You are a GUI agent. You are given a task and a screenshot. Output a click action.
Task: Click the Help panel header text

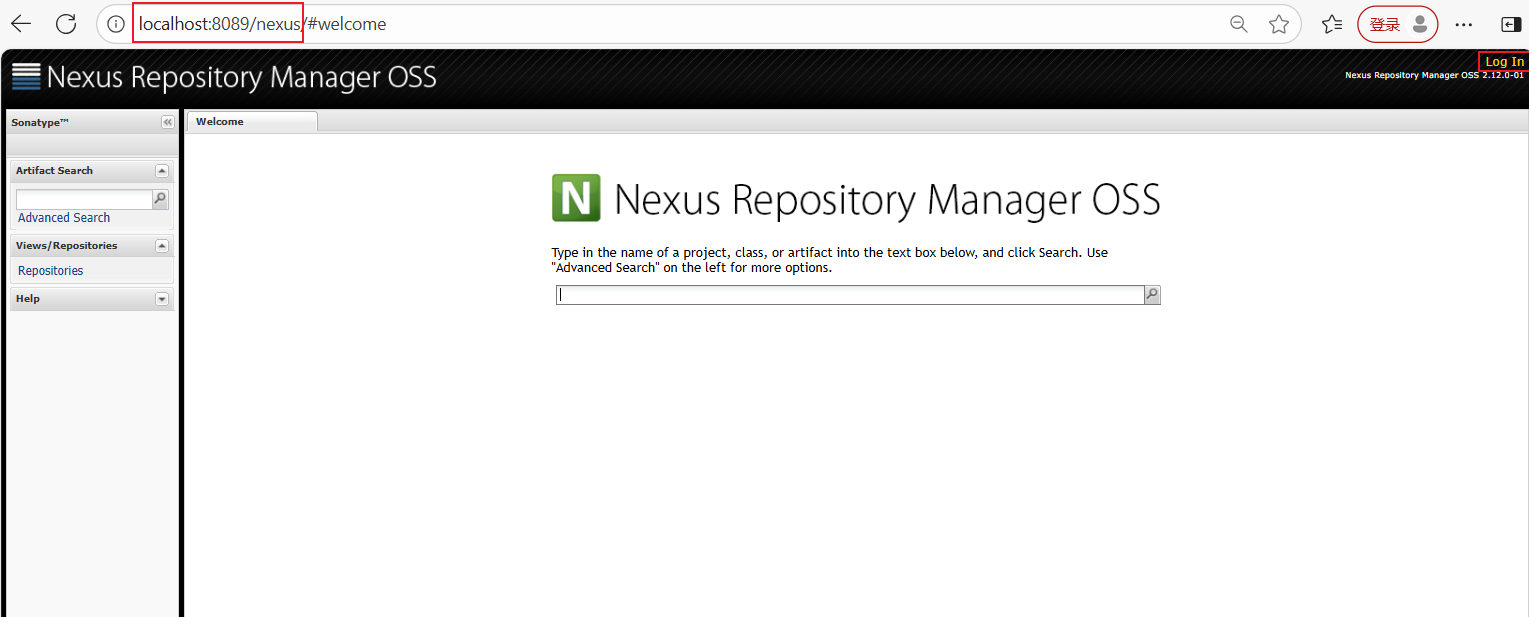pyautogui.click(x=28, y=299)
